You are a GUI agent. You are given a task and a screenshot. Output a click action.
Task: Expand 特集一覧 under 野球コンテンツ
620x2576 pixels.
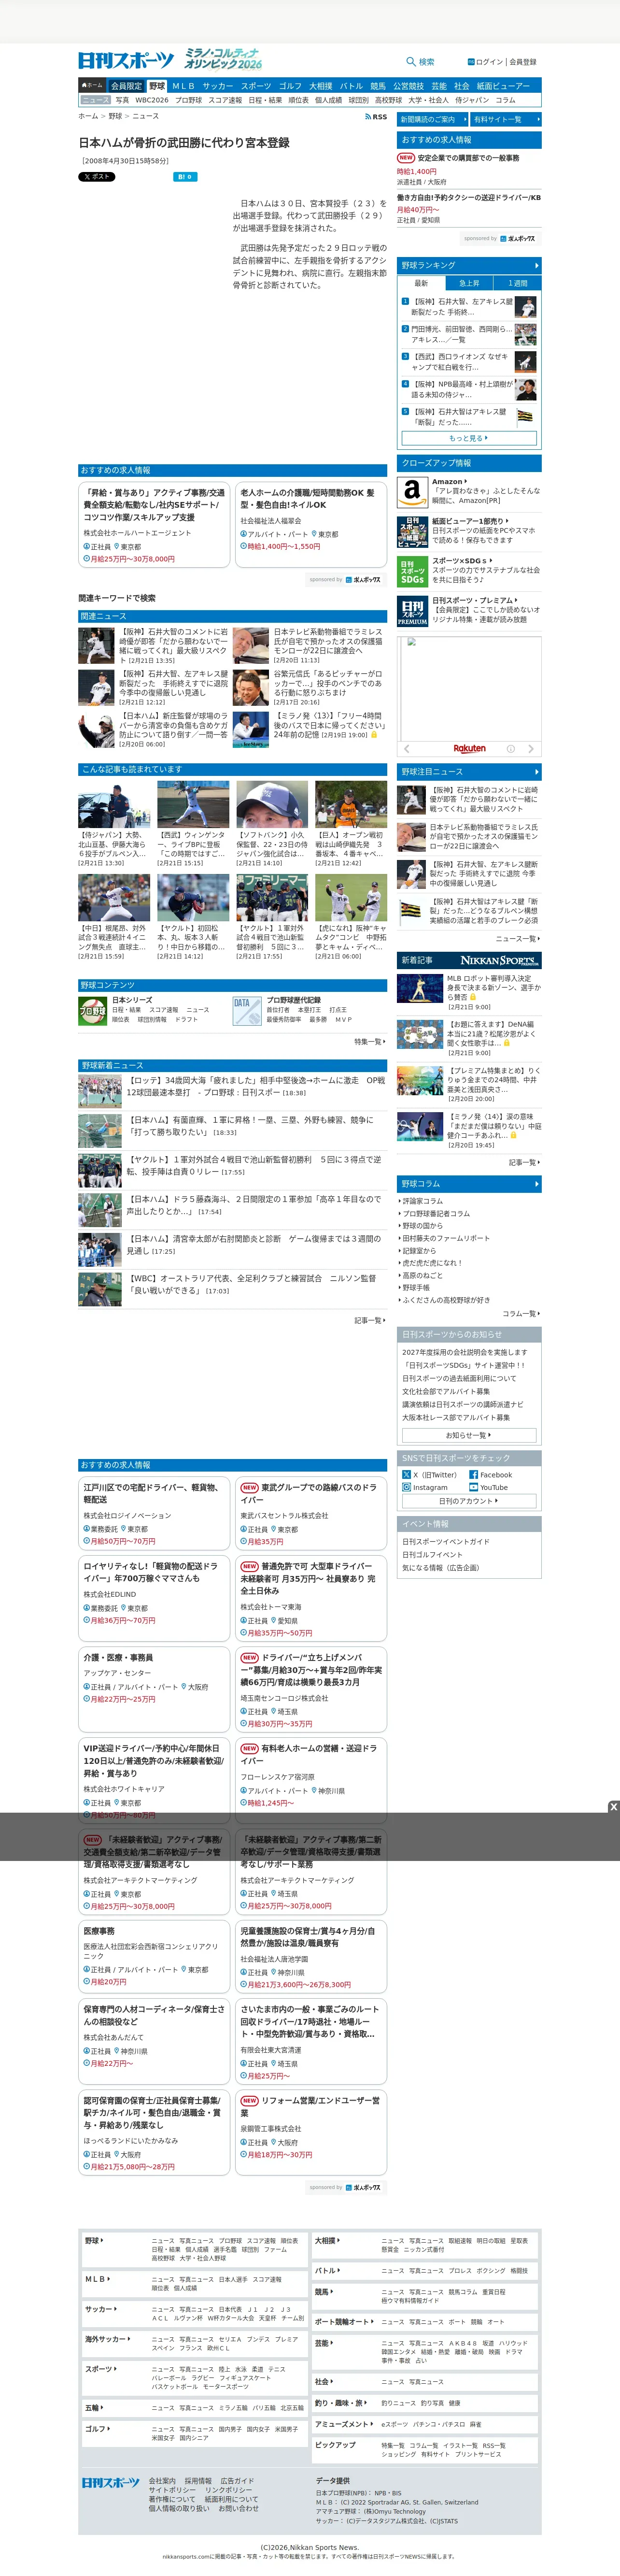click(369, 1041)
